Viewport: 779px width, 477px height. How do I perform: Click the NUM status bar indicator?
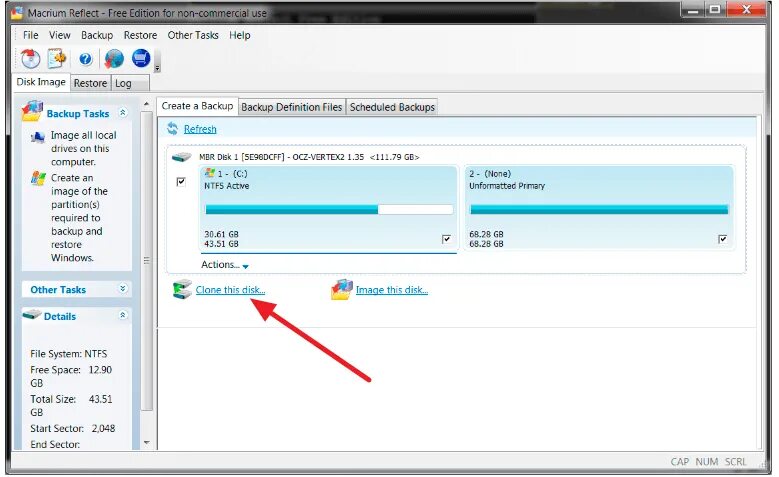pos(706,462)
